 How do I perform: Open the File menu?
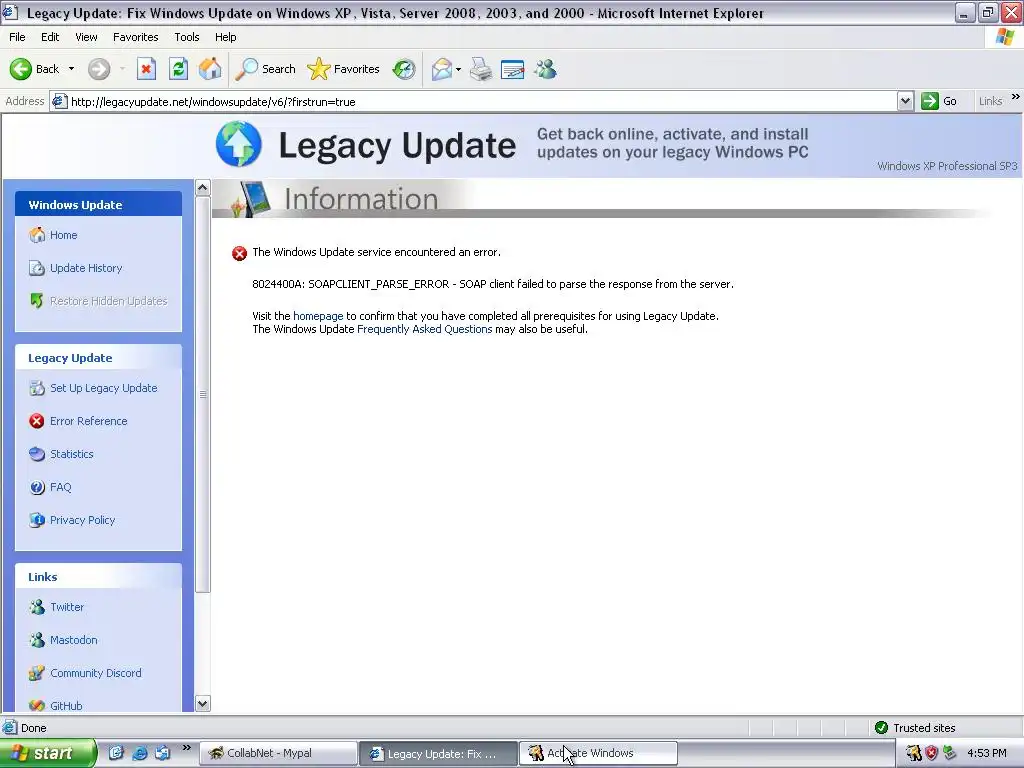(x=17, y=37)
